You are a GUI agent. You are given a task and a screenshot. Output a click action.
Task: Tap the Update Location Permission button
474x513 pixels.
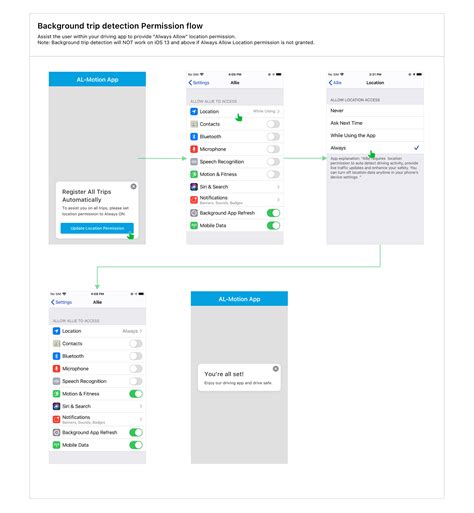tap(97, 228)
